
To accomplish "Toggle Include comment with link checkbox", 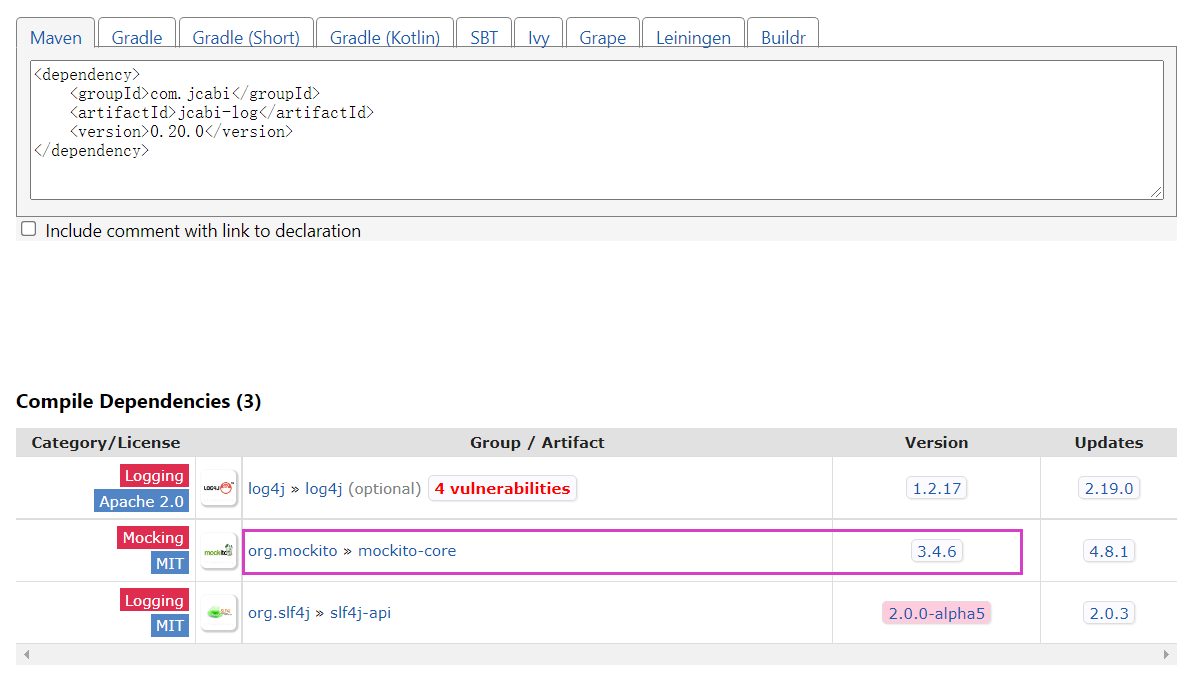I will click(x=29, y=229).
